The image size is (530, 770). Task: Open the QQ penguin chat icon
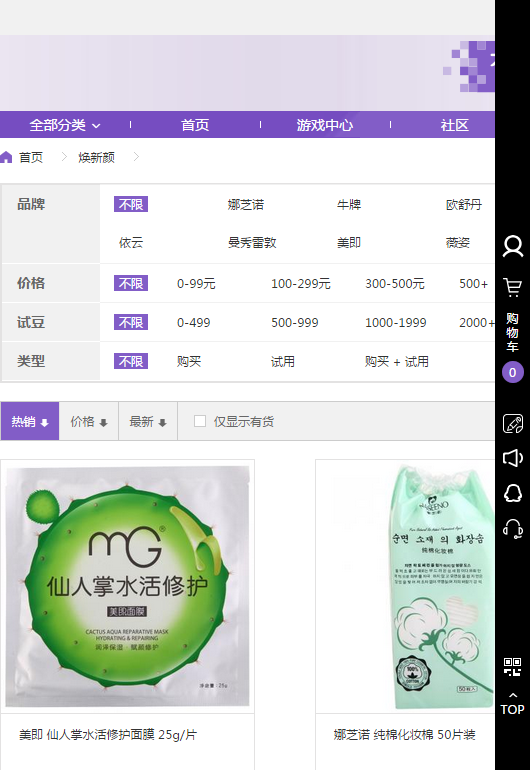(x=512, y=493)
